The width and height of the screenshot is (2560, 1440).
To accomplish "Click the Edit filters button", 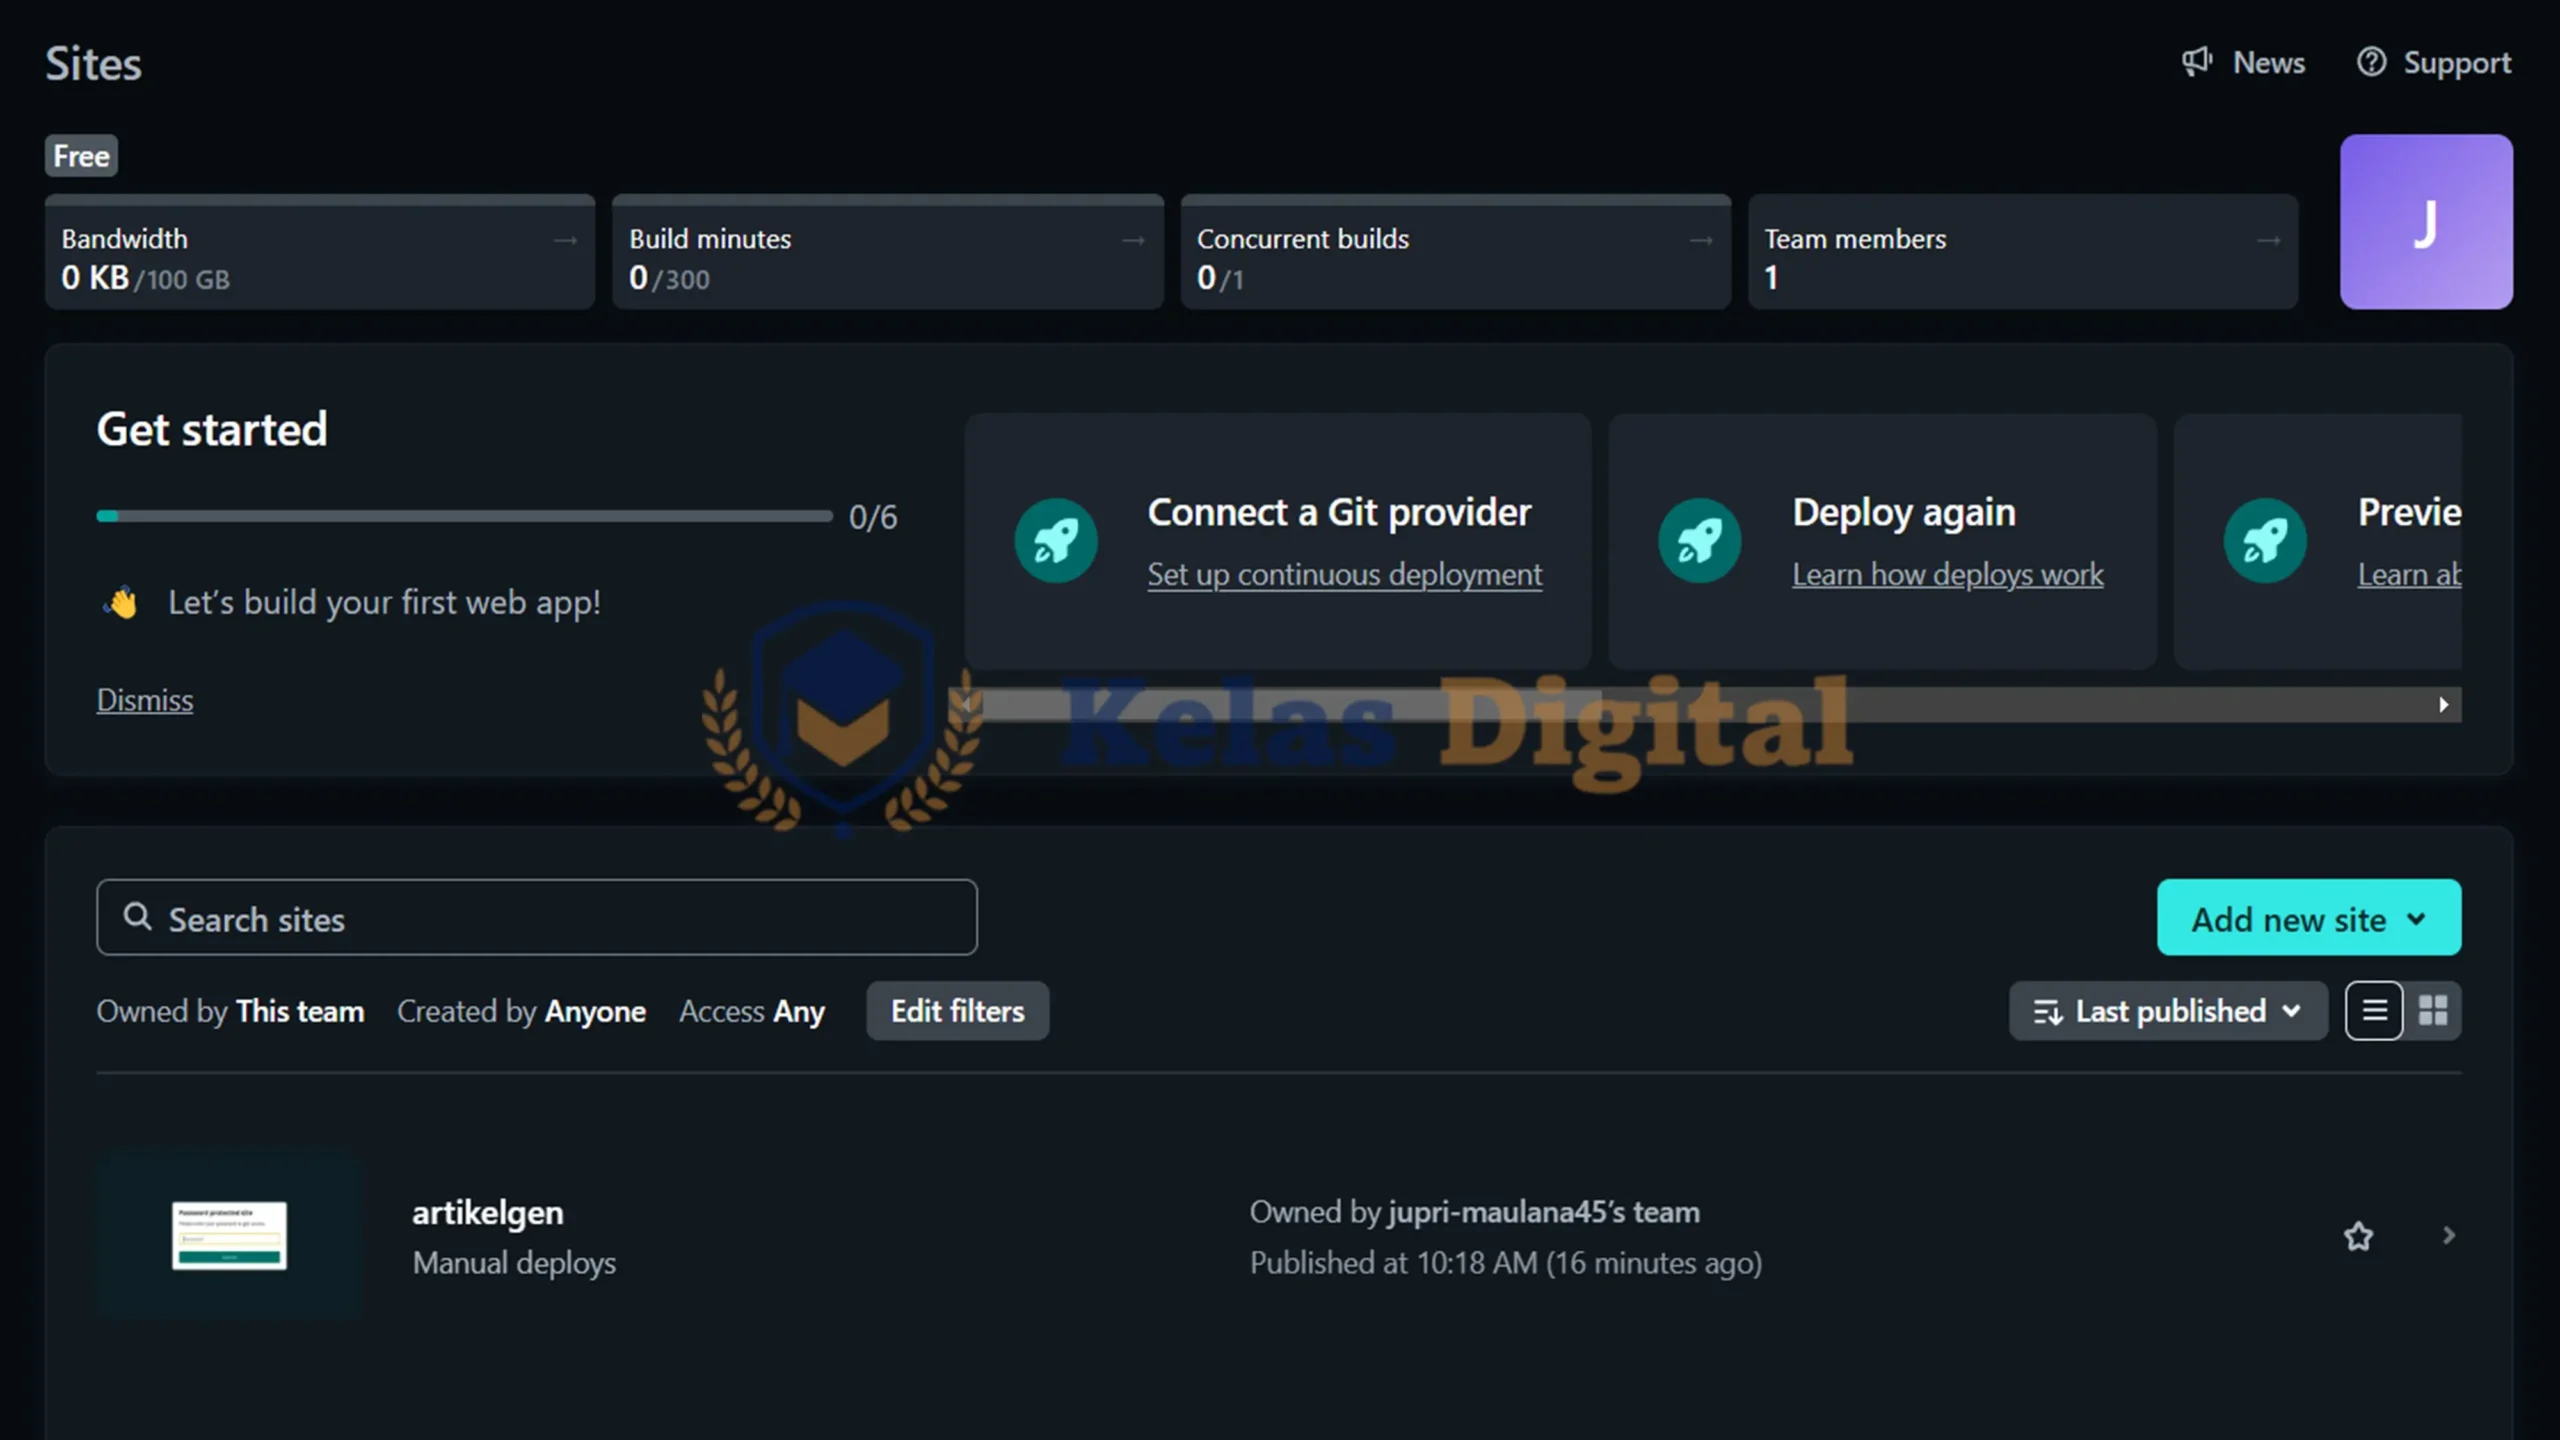I will pyautogui.click(x=957, y=1011).
